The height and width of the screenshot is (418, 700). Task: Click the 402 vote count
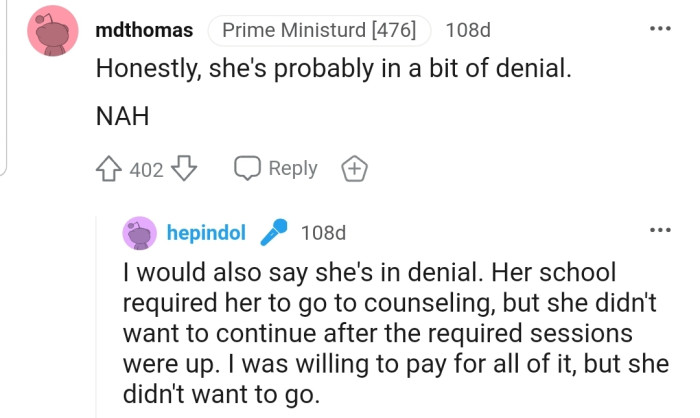(146, 170)
